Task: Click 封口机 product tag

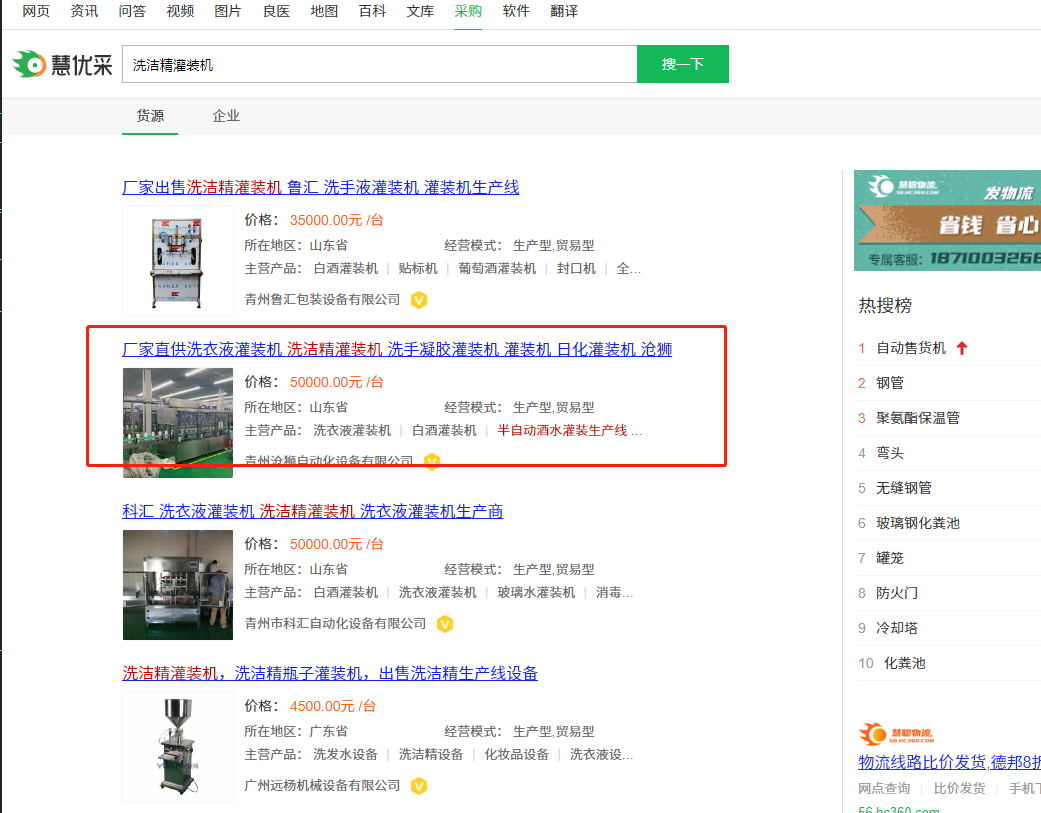Action: point(576,269)
